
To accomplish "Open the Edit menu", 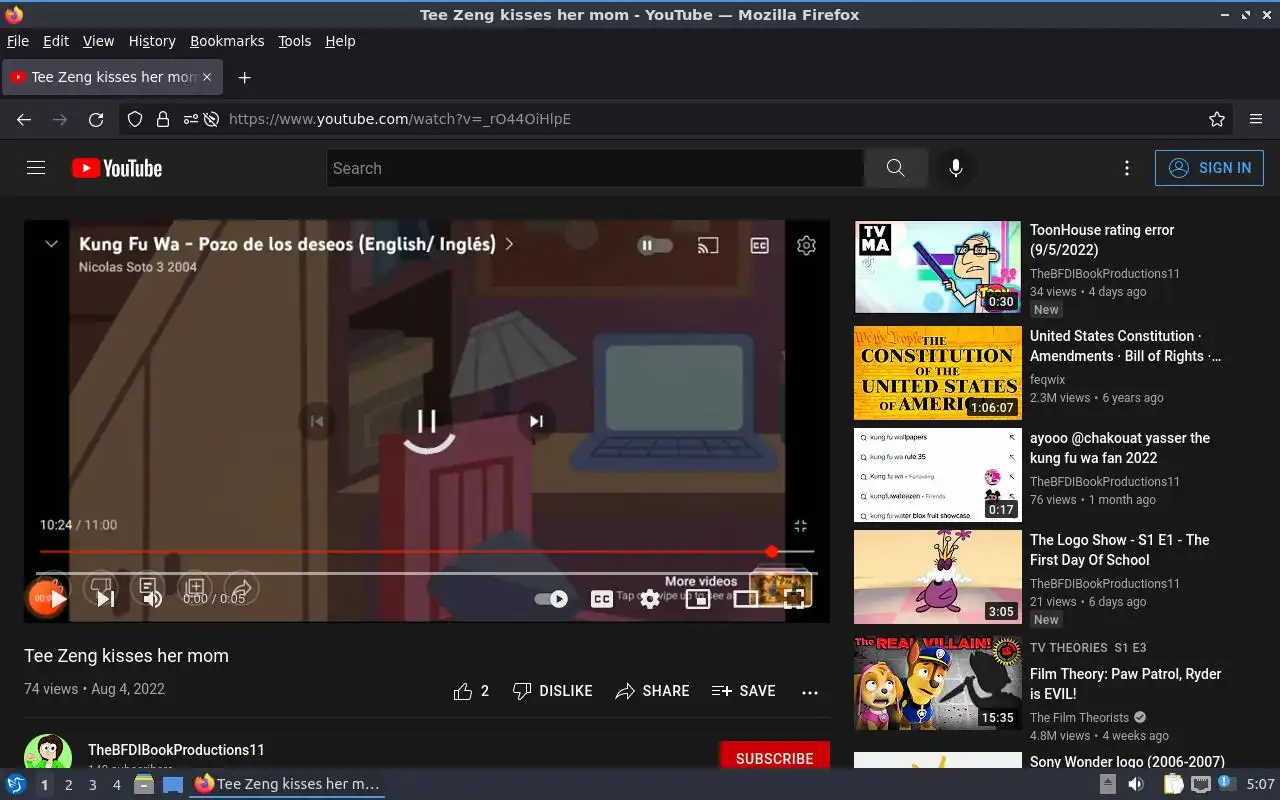I will pos(56,41).
